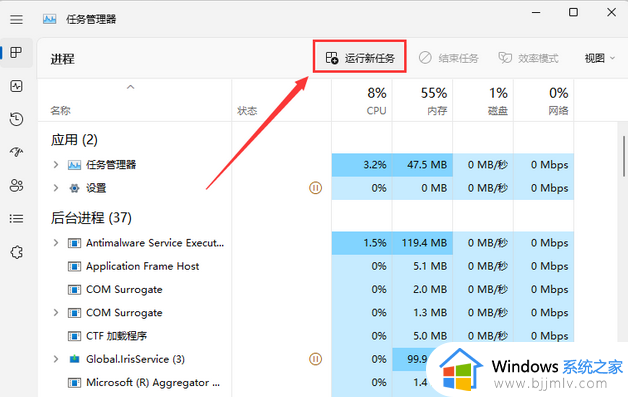Click the 运行新任务 button
The image size is (628, 397).
point(360,58)
